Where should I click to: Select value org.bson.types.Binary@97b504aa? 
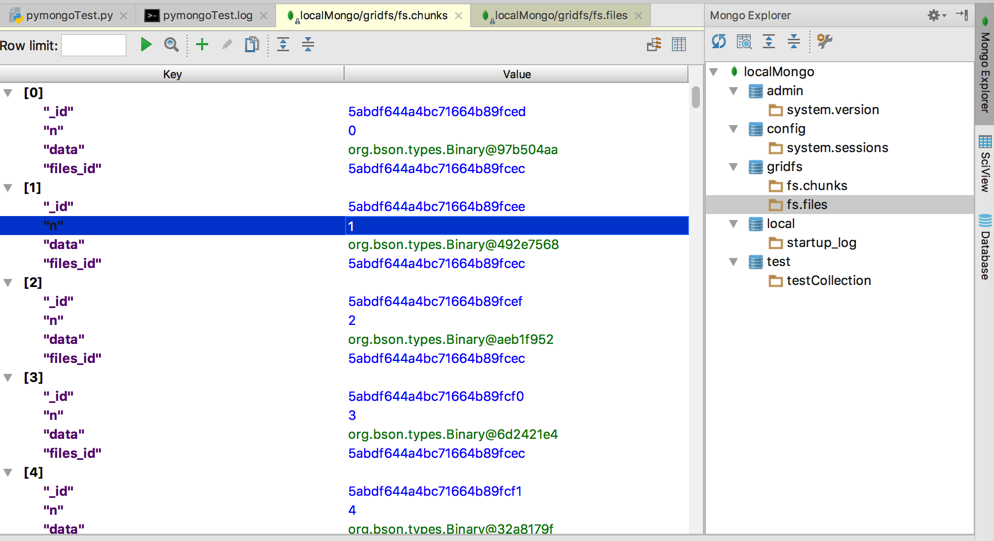pyautogui.click(x=453, y=150)
